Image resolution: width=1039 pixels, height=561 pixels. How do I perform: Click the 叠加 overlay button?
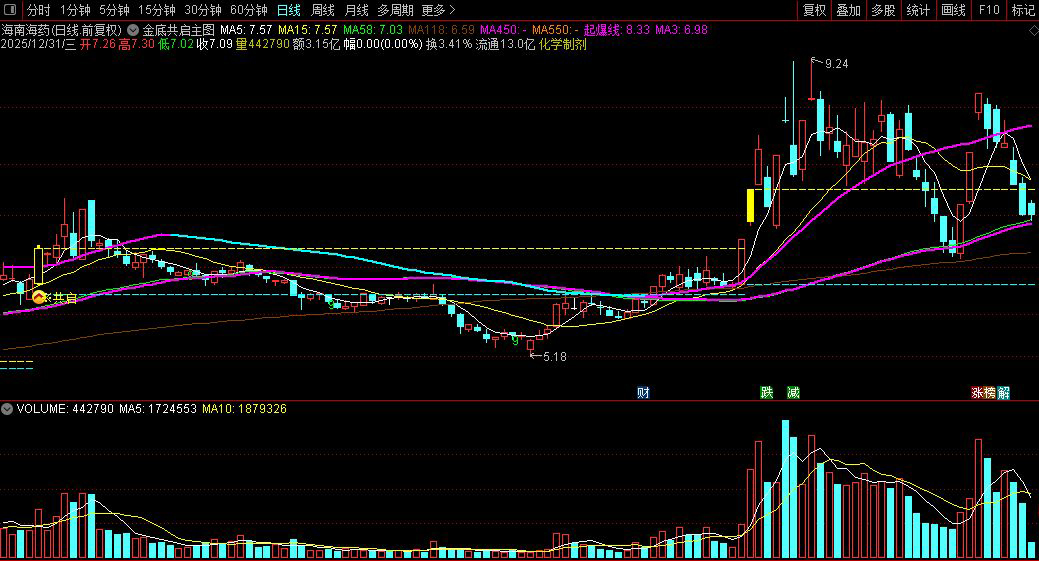(848, 10)
